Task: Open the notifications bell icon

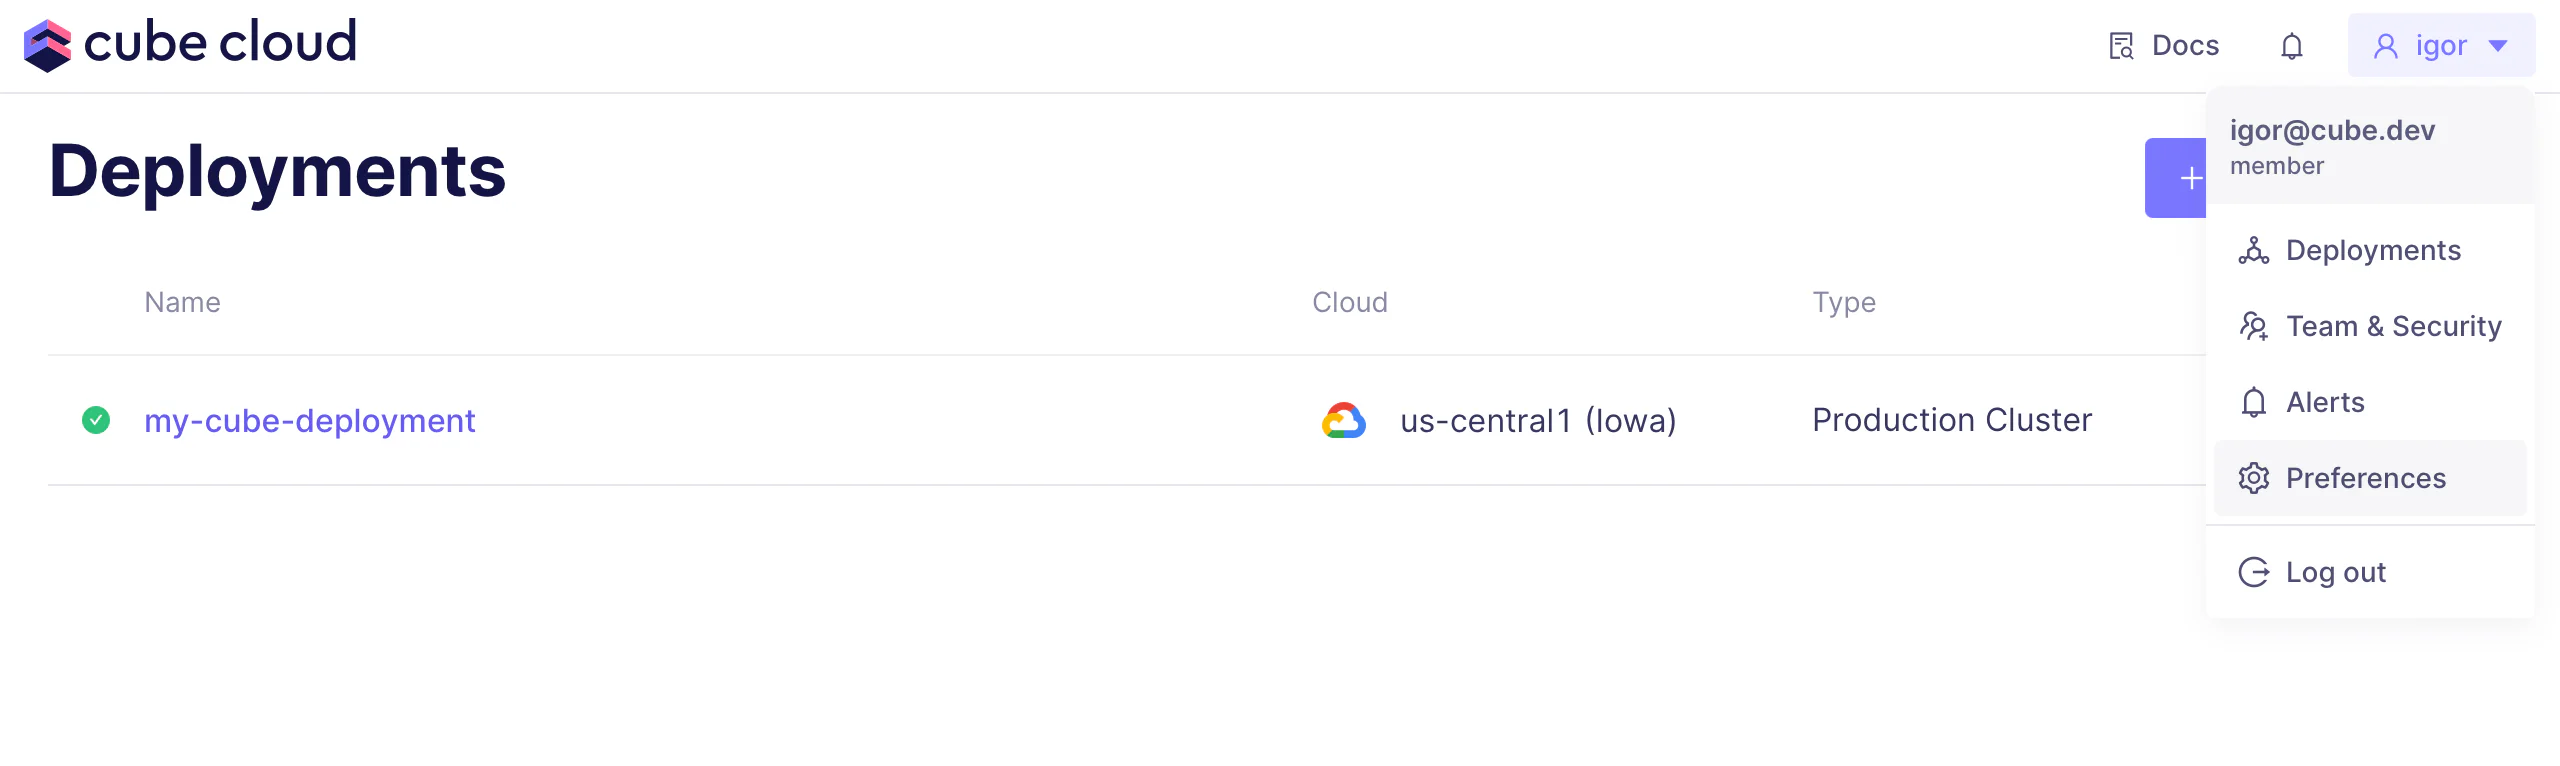Action: point(2291,46)
